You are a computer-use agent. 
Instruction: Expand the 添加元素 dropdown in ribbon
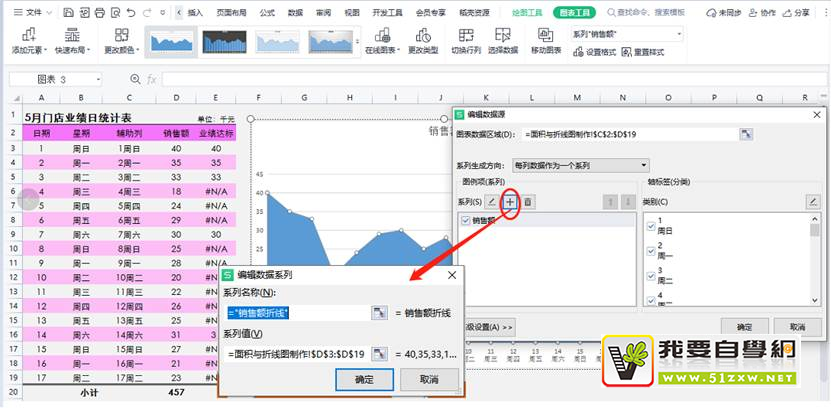34,50
